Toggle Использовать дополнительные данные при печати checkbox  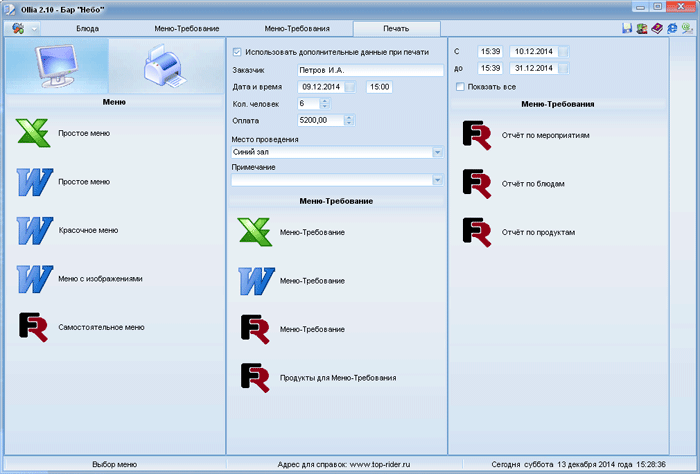pos(237,52)
